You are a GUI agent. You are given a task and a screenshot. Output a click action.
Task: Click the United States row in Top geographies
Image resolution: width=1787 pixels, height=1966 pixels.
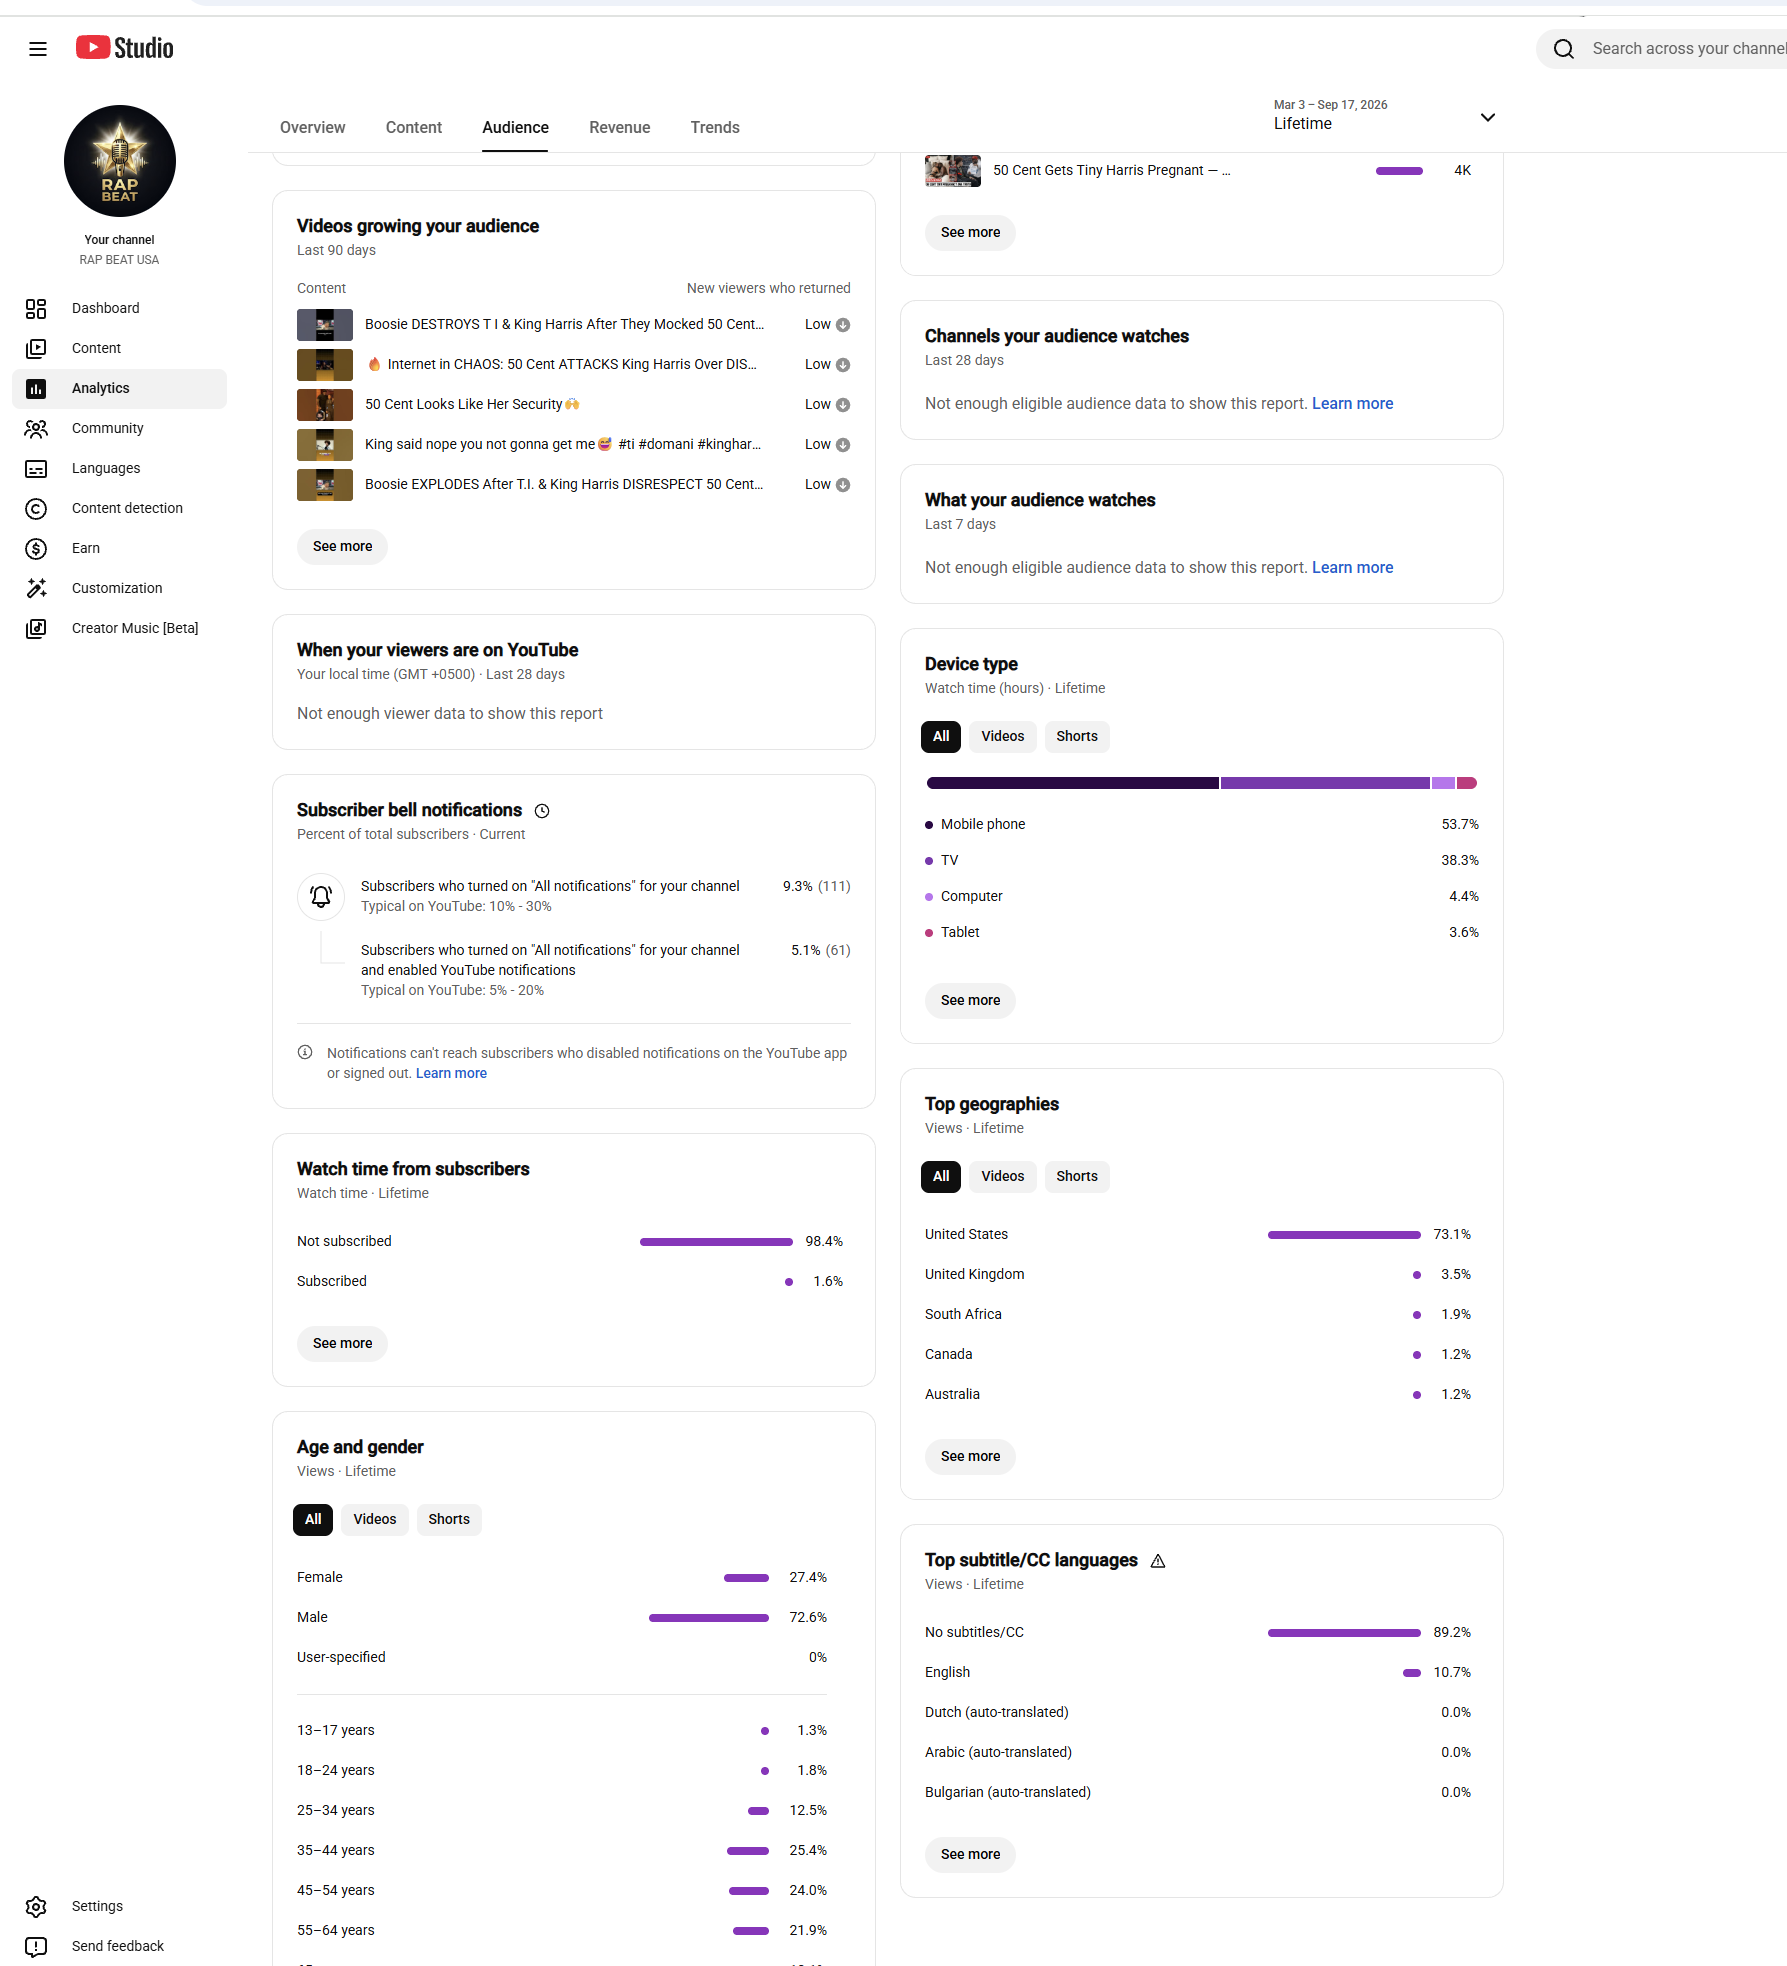point(1198,1235)
